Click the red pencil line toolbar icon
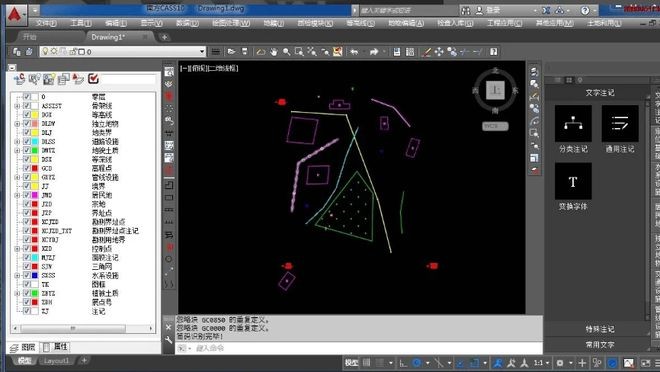 click(x=426, y=52)
